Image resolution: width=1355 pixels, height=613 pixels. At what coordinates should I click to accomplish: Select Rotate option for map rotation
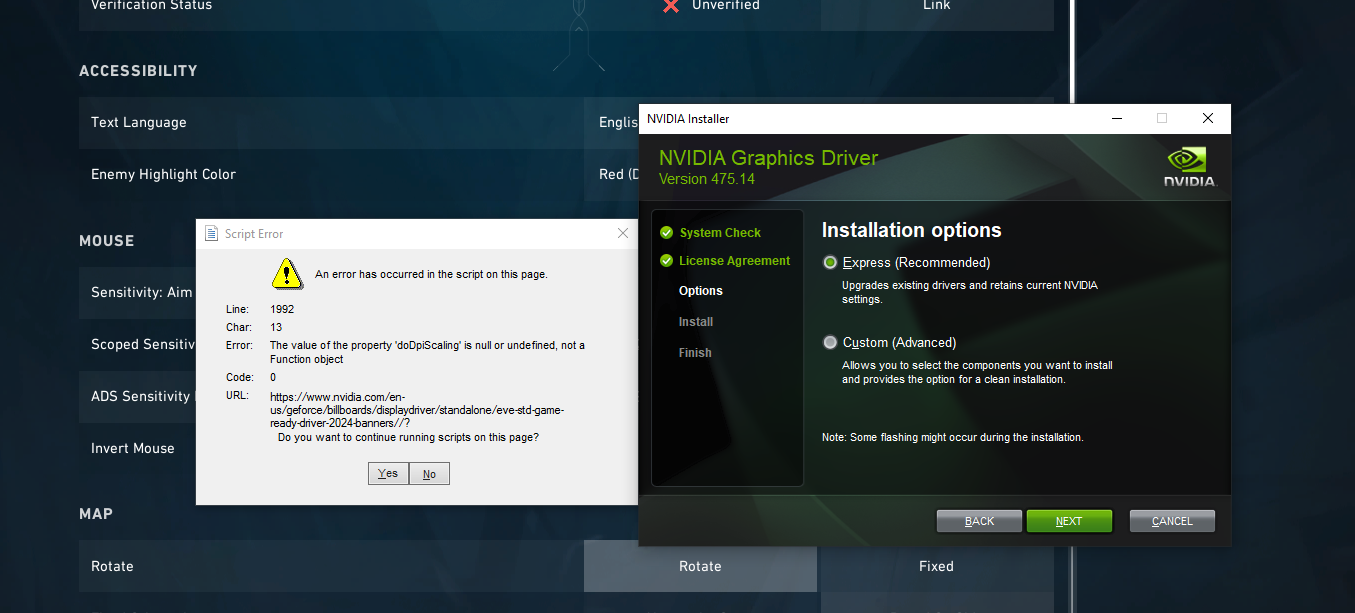(x=700, y=566)
